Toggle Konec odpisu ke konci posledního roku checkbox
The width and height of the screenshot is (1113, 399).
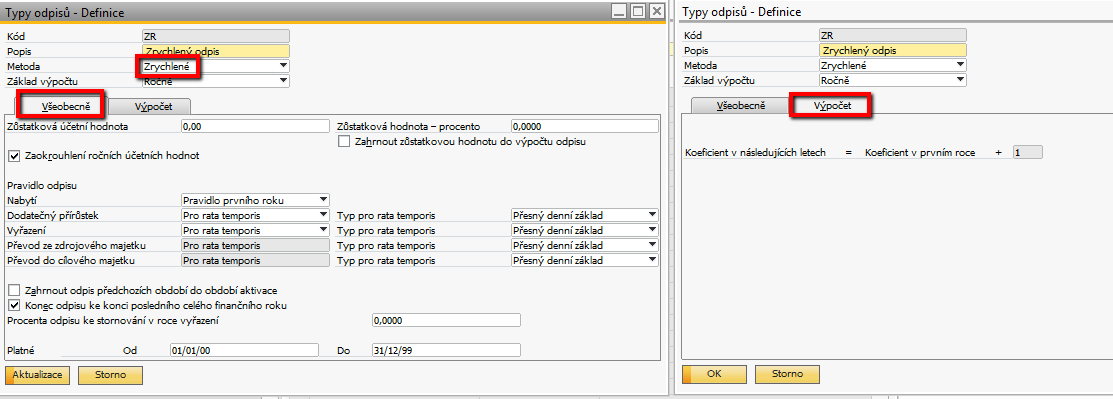coord(13,305)
